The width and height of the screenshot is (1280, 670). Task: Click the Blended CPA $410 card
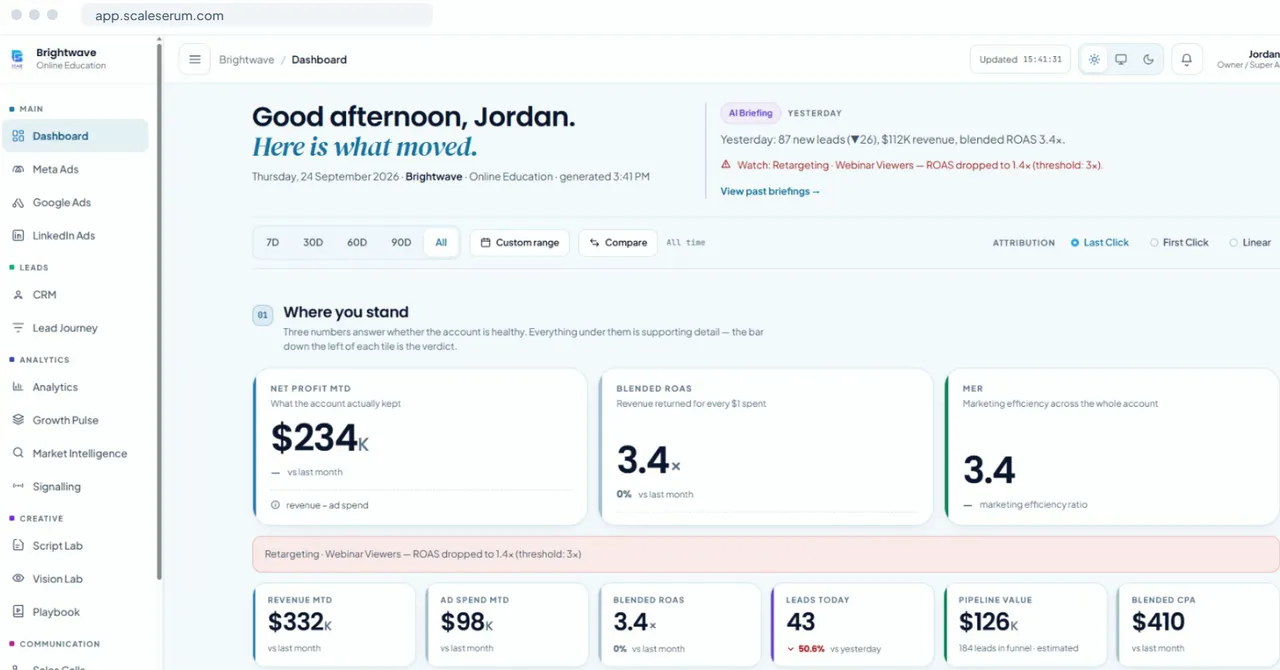pyautogui.click(x=1198, y=624)
